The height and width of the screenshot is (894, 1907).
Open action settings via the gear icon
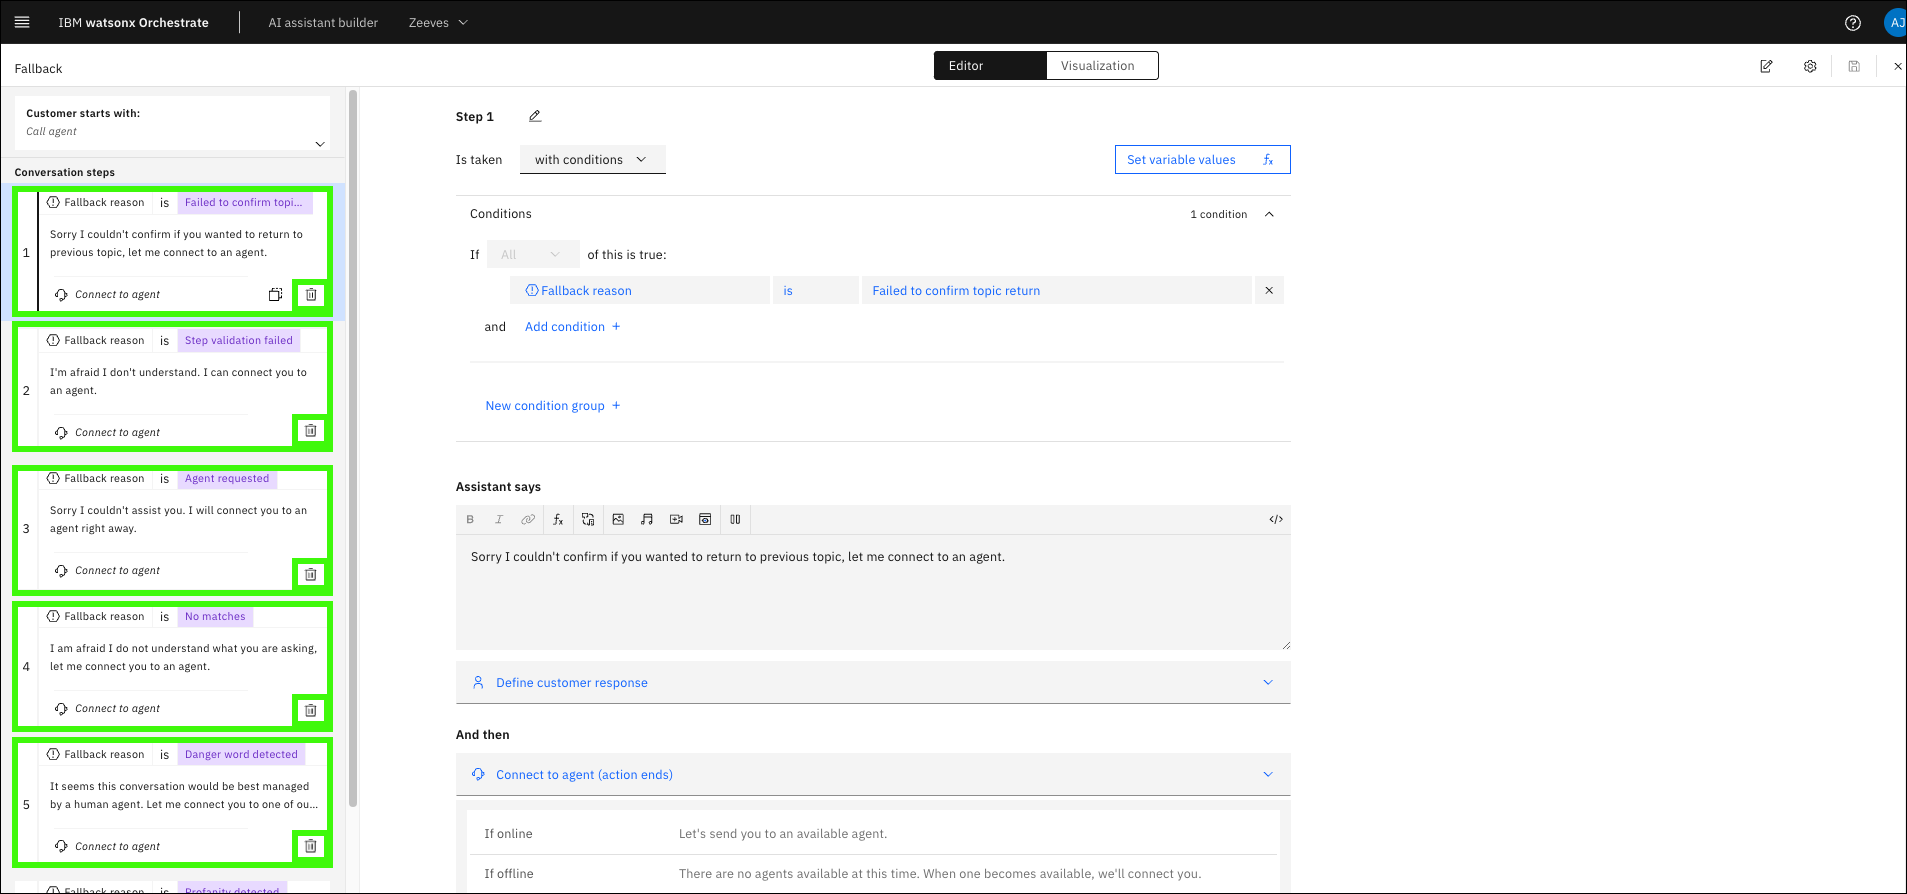pyautogui.click(x=1810, y=66)
